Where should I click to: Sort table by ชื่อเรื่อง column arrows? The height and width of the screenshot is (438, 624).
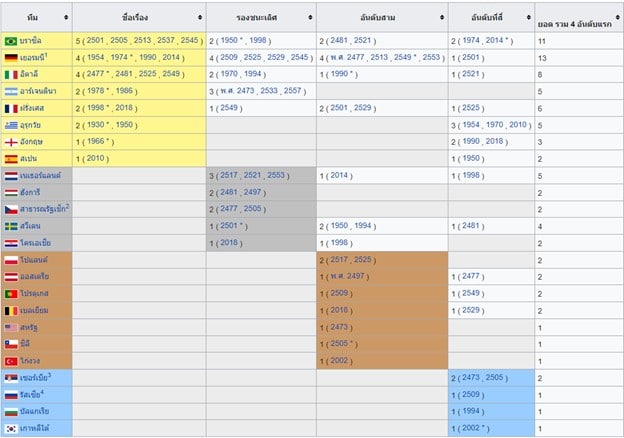pyautogui.click(x=200, y=17)
